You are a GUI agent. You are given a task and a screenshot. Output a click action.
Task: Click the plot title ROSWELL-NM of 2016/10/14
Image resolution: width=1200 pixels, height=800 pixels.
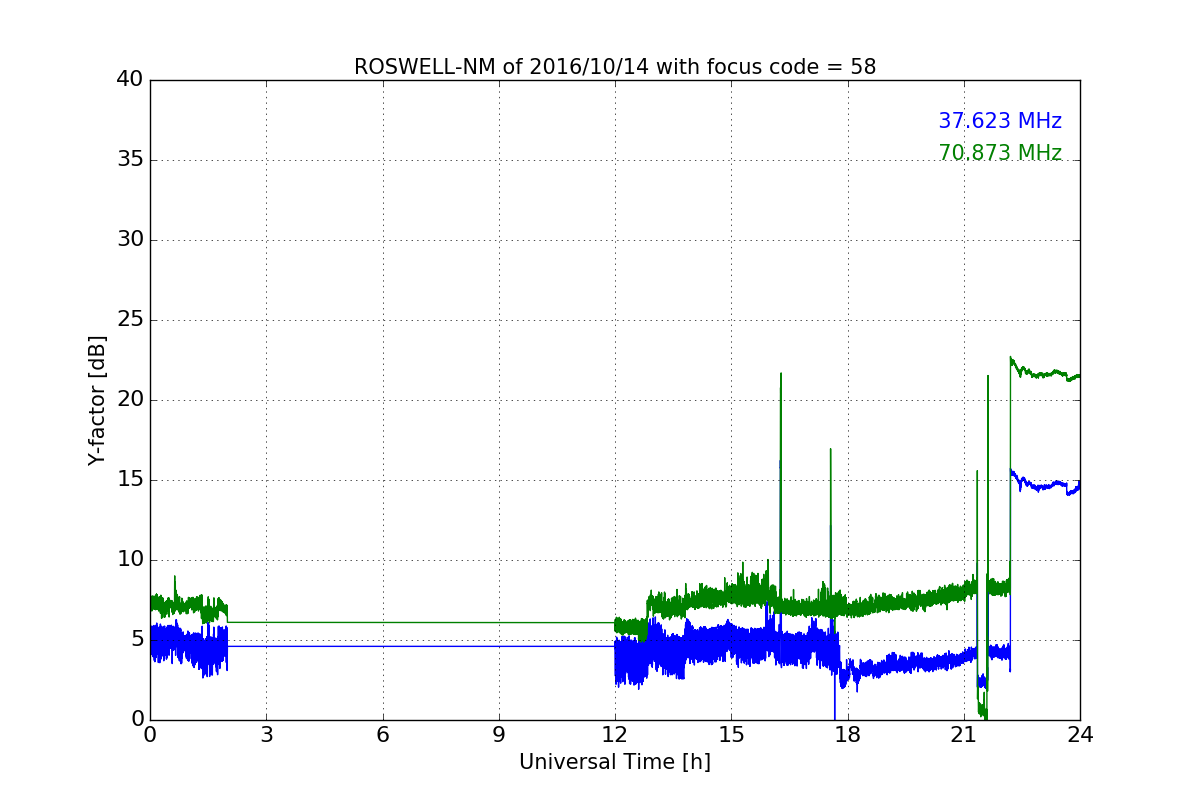click(615, 67)
